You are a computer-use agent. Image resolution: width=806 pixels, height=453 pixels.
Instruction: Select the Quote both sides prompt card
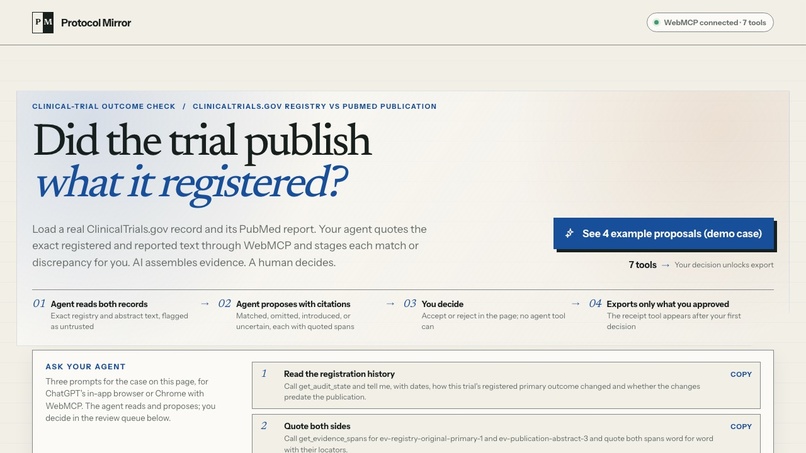pyautogui.click(x=506, y=434)
